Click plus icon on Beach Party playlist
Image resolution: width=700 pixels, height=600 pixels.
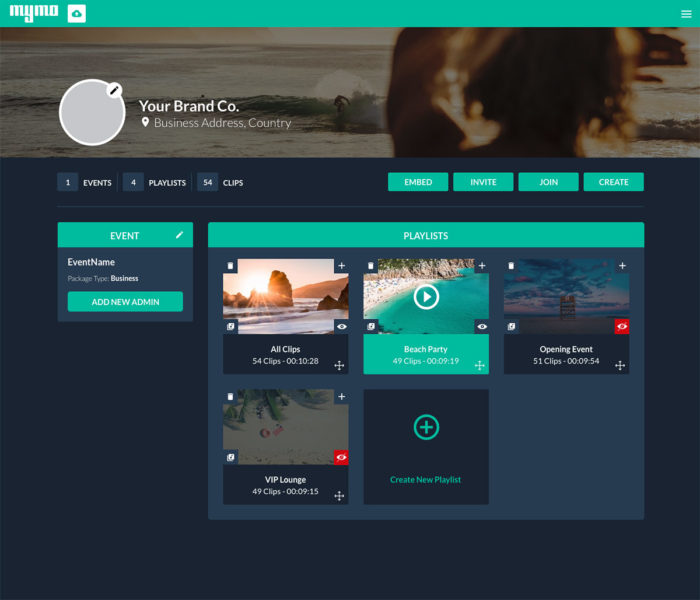click(x=481, y=266)
